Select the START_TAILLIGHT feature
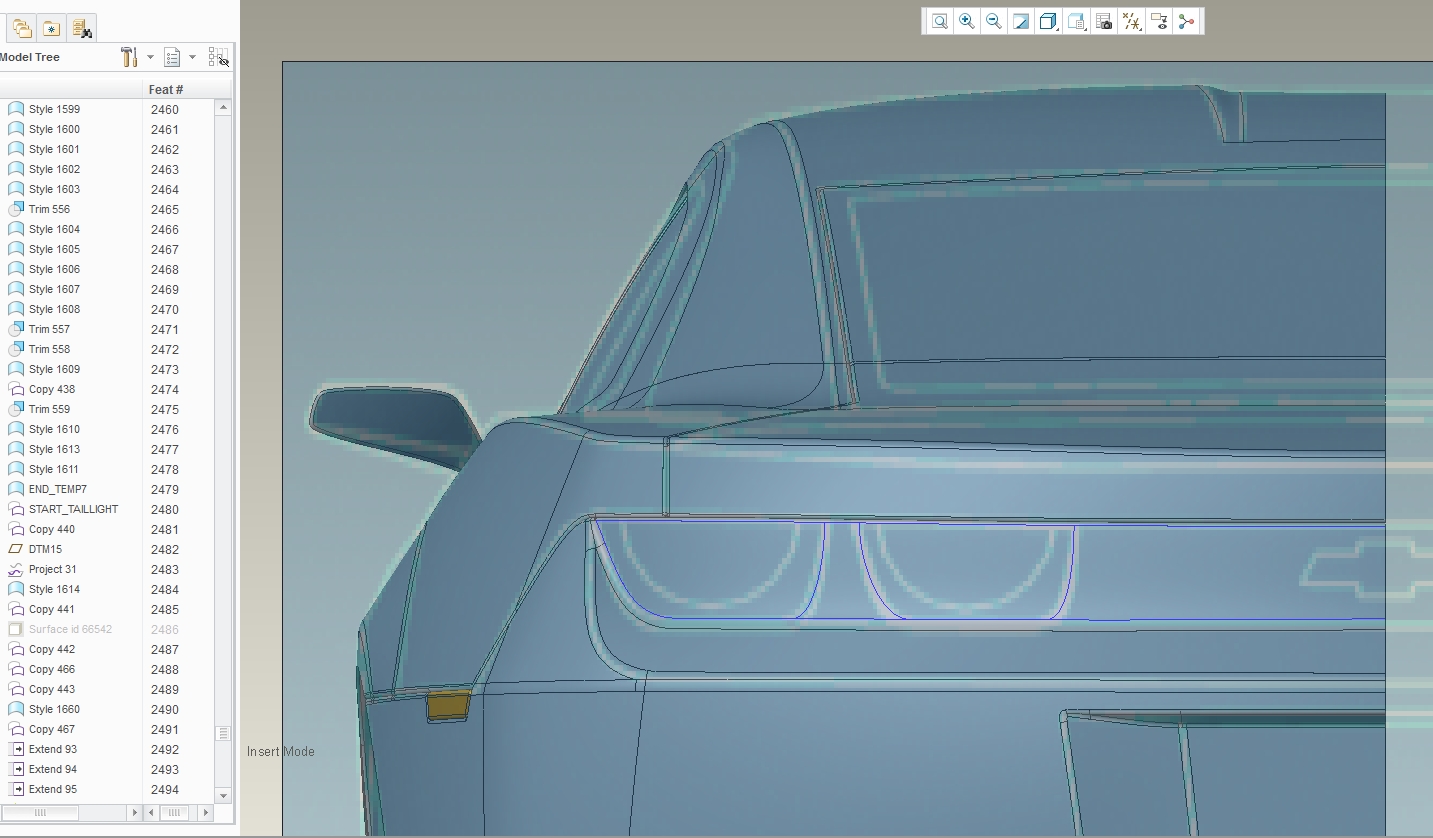Screen dimensions: 1433x838 (x=73, y=509)
